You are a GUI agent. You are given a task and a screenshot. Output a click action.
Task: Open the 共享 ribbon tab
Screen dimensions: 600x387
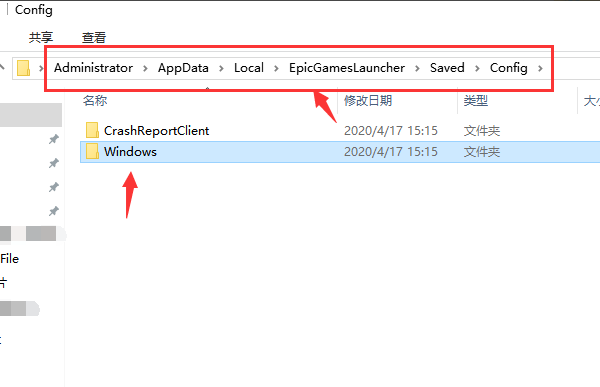click(41, 37)
